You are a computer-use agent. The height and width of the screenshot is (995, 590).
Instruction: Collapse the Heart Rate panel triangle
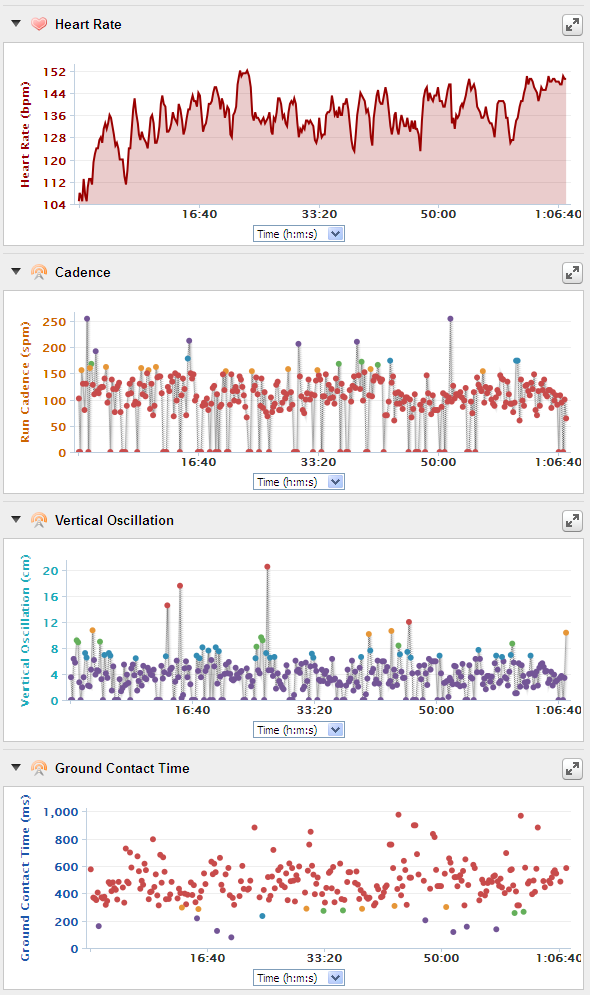coord(16,23)
